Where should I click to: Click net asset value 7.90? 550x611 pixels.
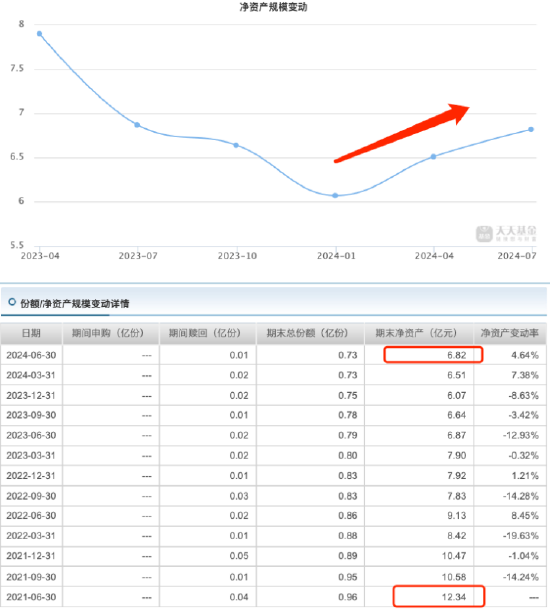(456, 456)
